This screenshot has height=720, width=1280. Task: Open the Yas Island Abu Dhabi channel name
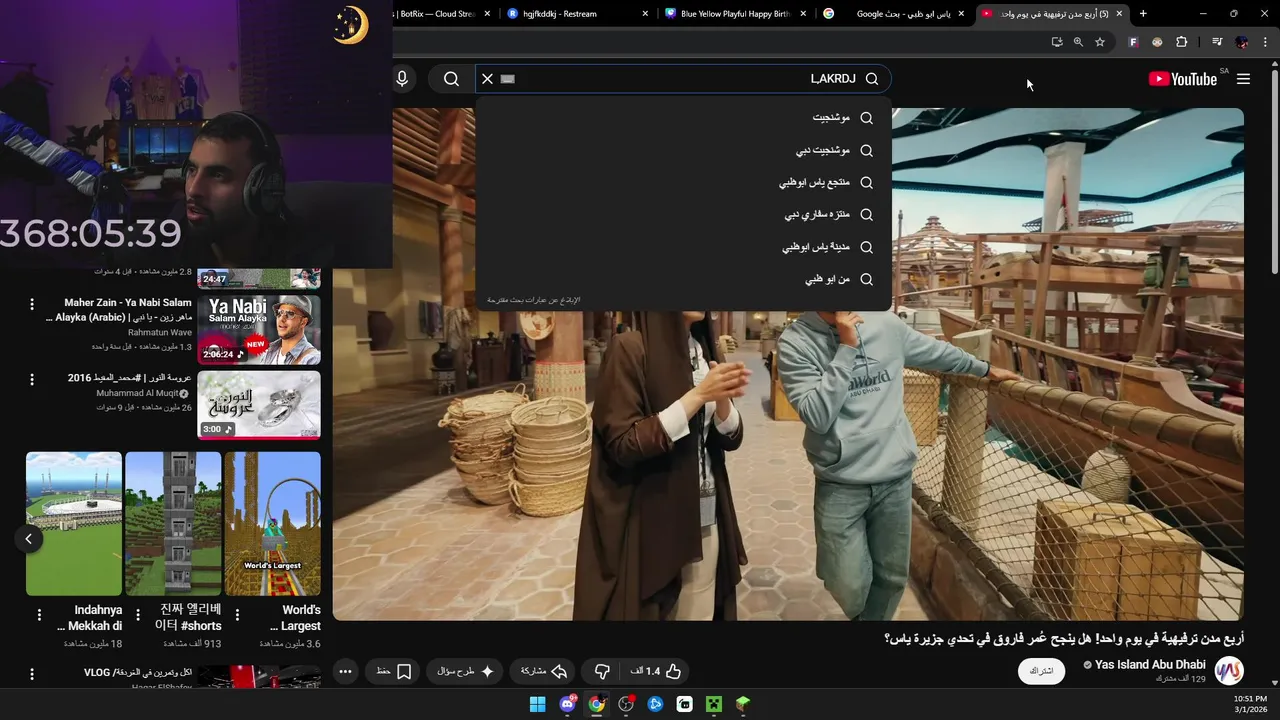click(1150, 665)
